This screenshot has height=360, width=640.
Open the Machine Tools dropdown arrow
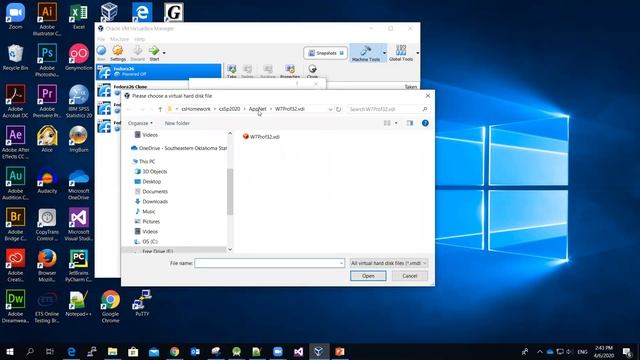click(384, 53)
